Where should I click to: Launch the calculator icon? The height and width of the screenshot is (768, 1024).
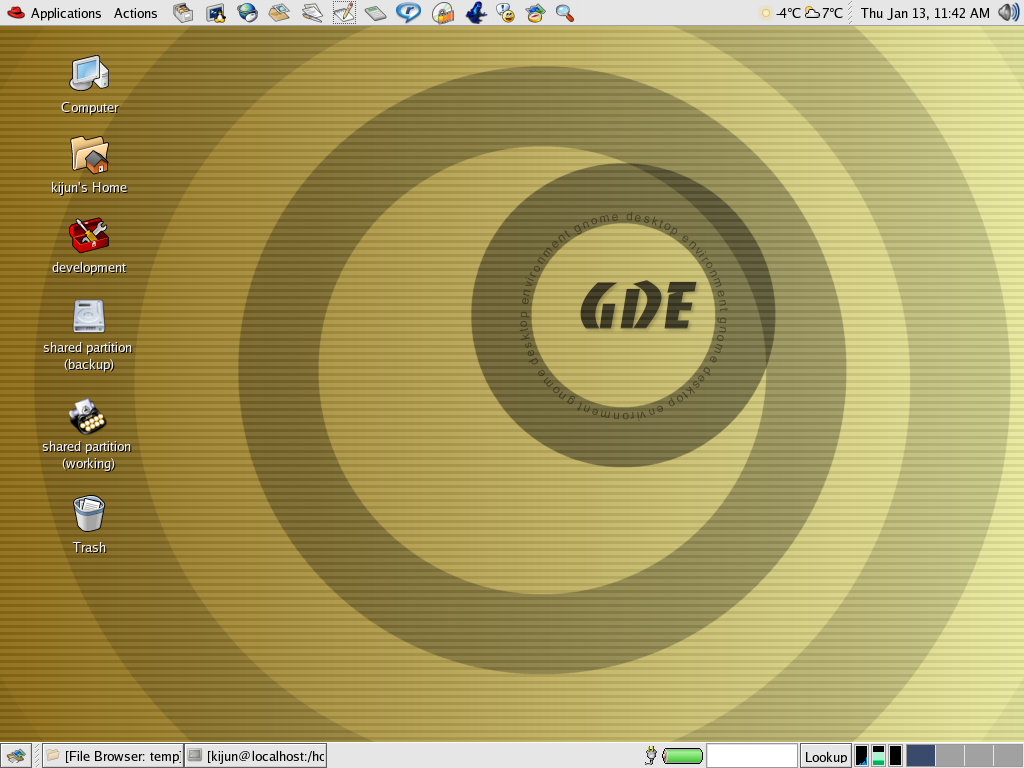tap(376, 13)
